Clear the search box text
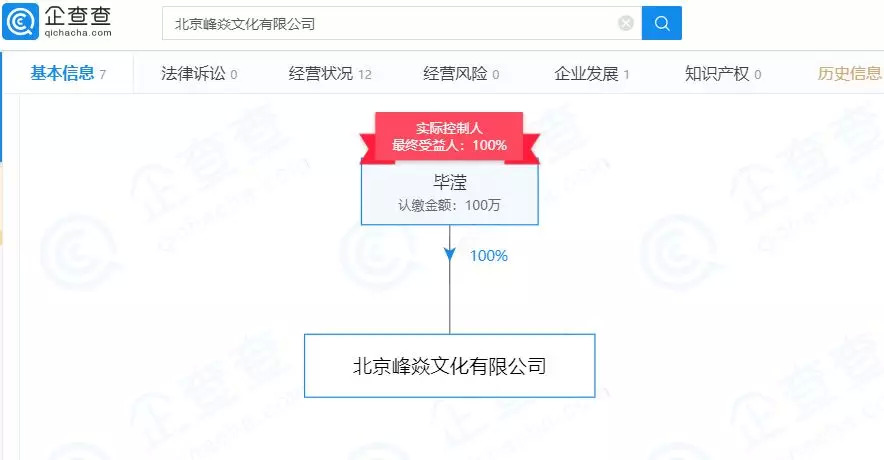884x460 pixels. [x=626, y=23]
